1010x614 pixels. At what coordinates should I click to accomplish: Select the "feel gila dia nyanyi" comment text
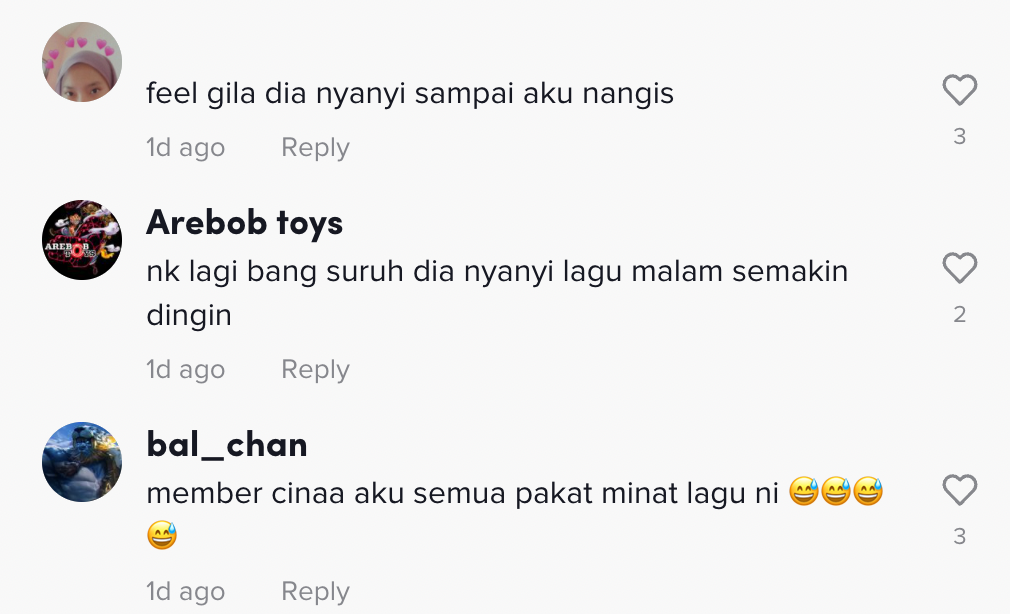pyautogui.click(x=410, y=94)
